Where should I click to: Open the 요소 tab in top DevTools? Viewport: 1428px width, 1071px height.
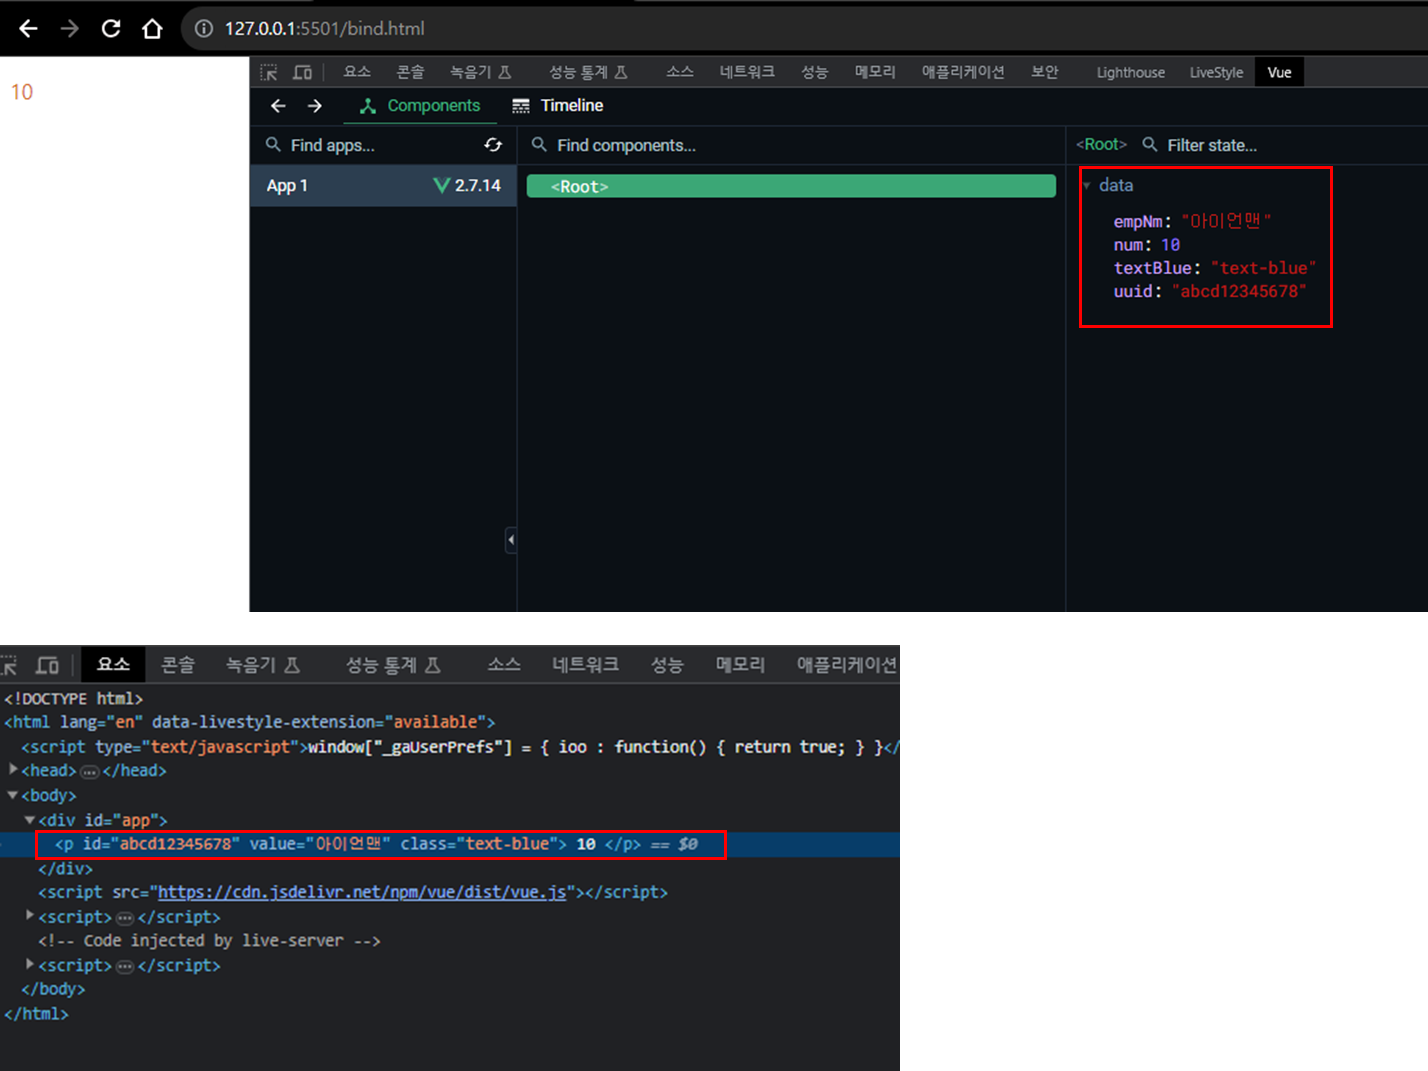(x=357, y=72)
